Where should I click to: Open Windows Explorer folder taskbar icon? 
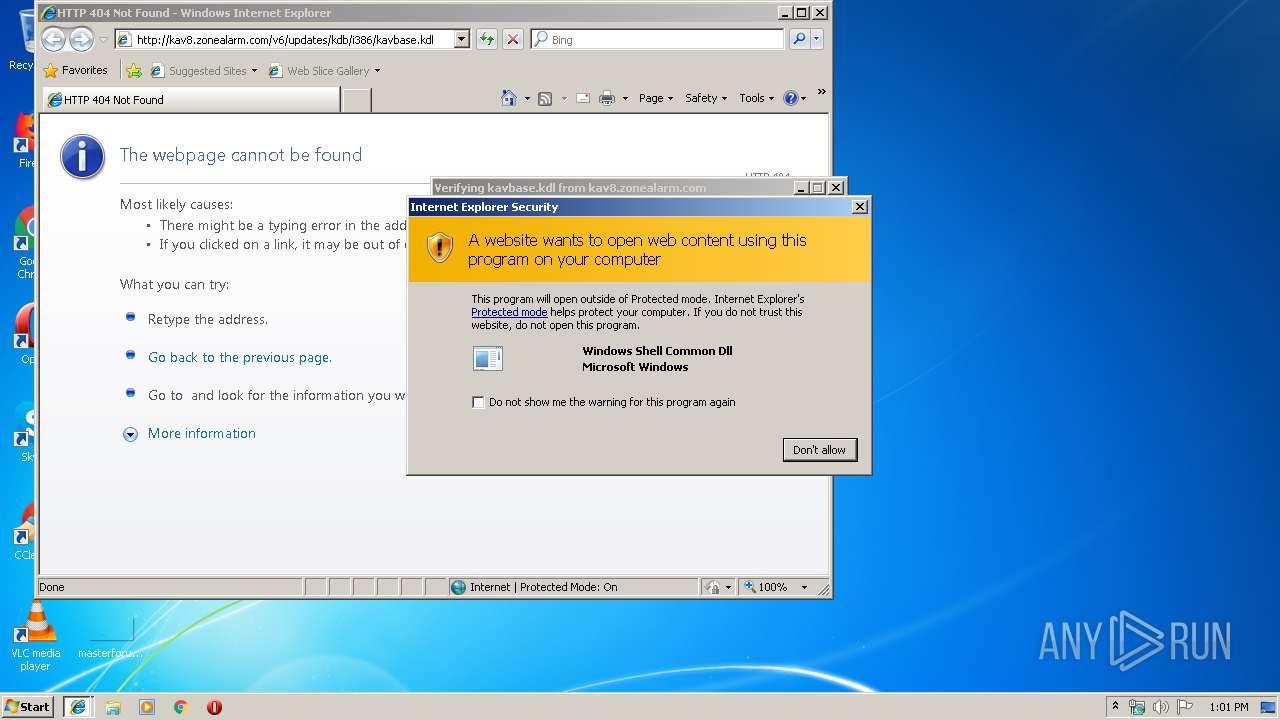pos(113,707)
